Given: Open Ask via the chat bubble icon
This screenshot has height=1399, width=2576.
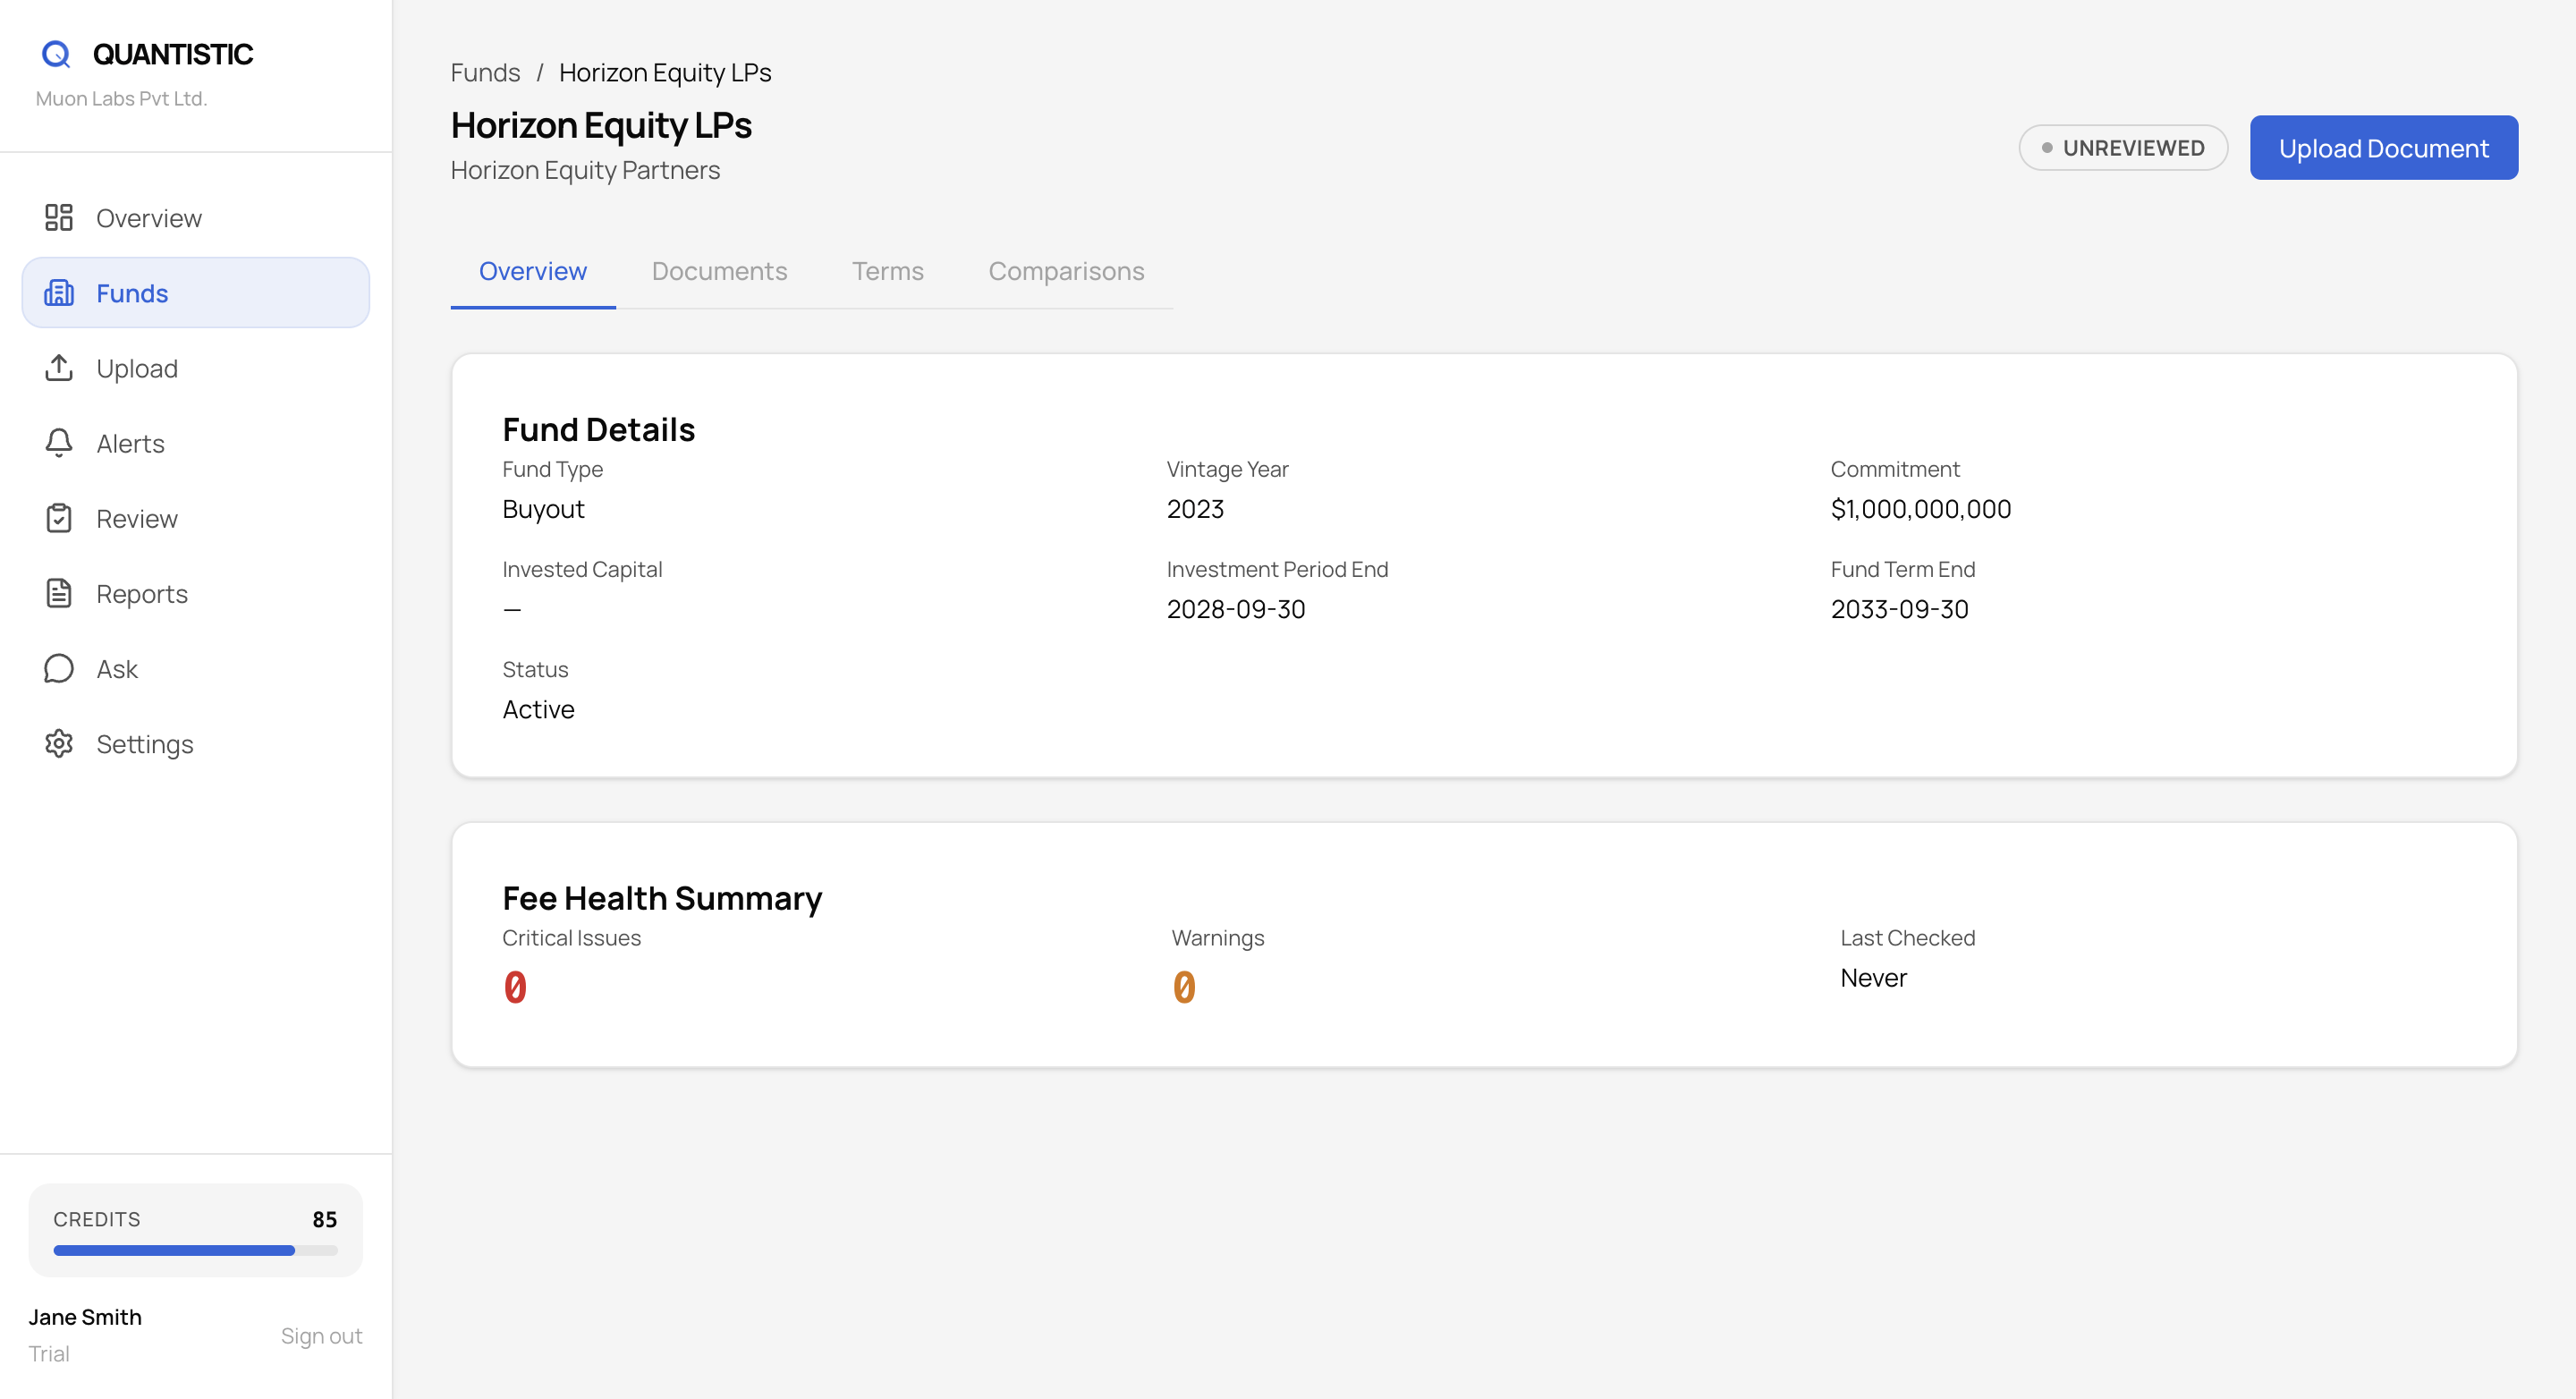Looking at the screenshot, I should point(59,668).
